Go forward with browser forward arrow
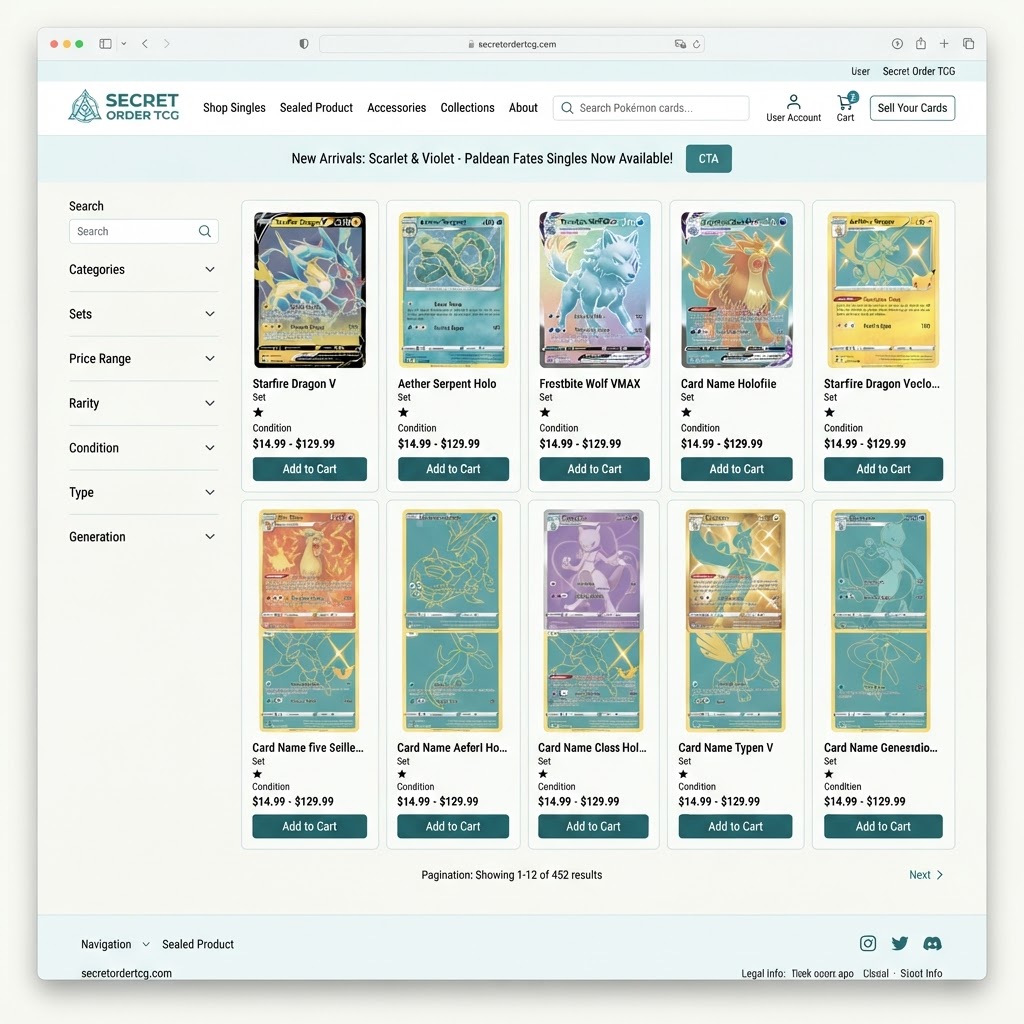Screen dimensions: 1024x1024 [167, 44]
